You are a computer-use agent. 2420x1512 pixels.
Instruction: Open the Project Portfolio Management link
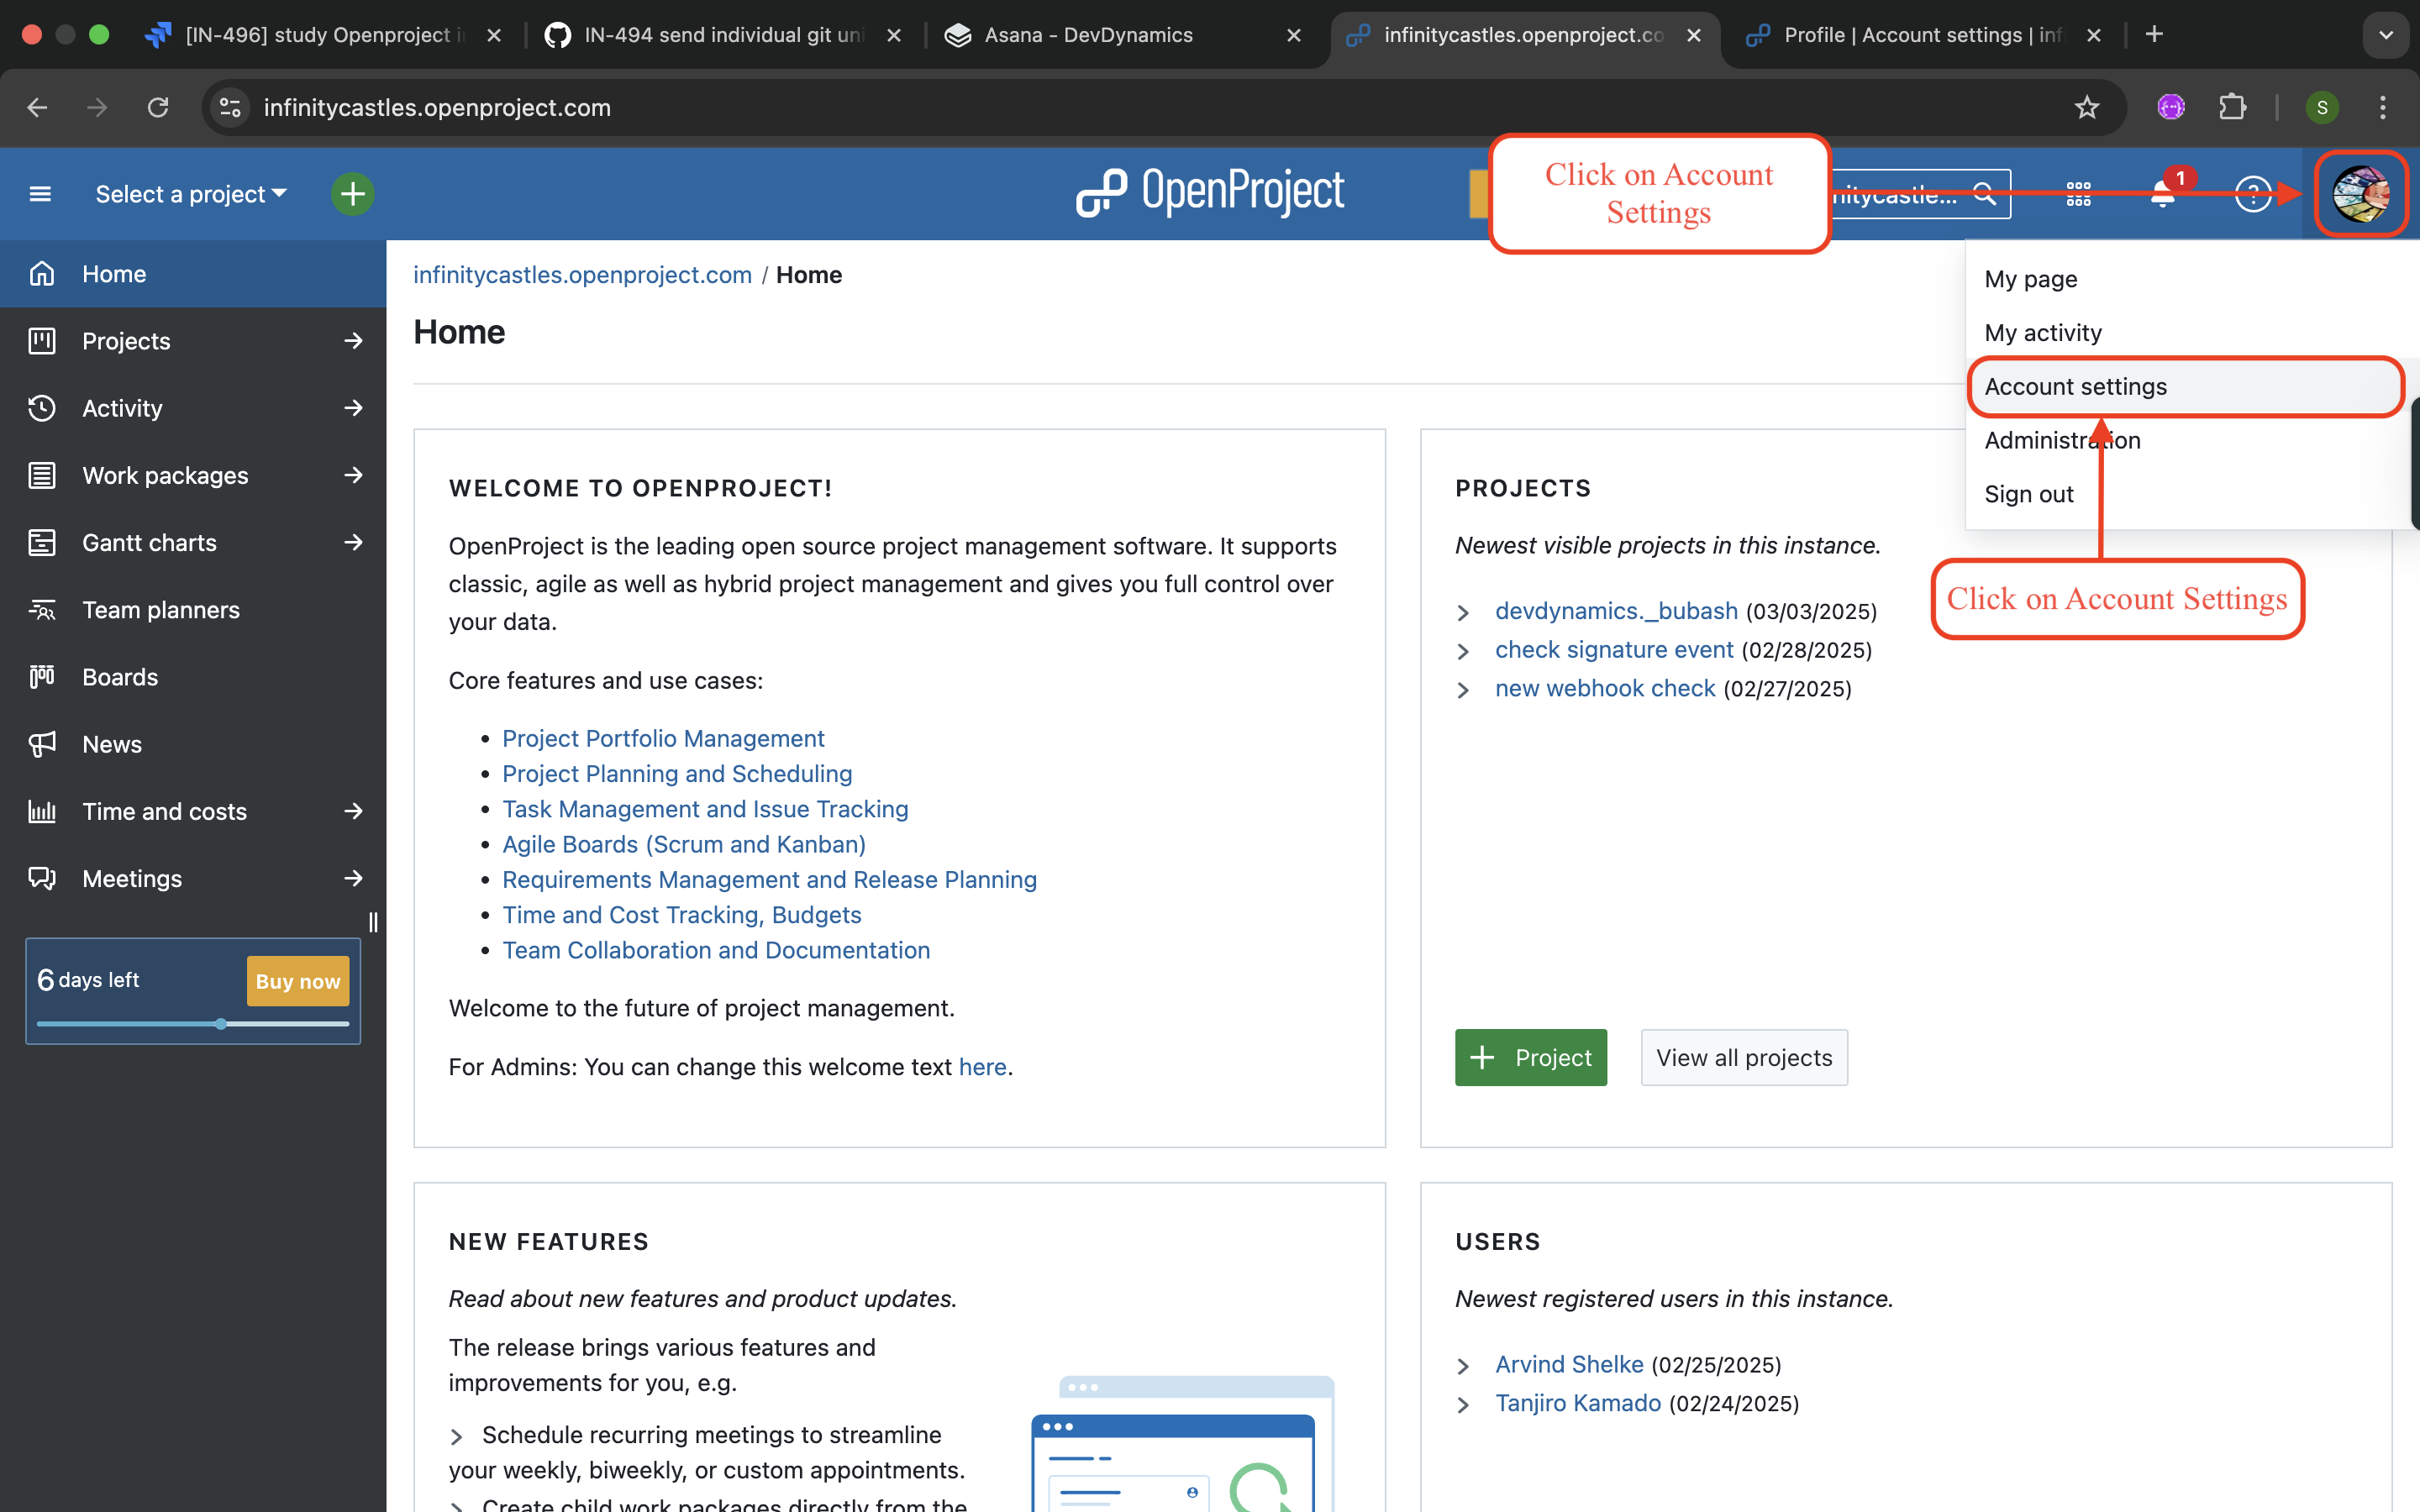(663, 738)
